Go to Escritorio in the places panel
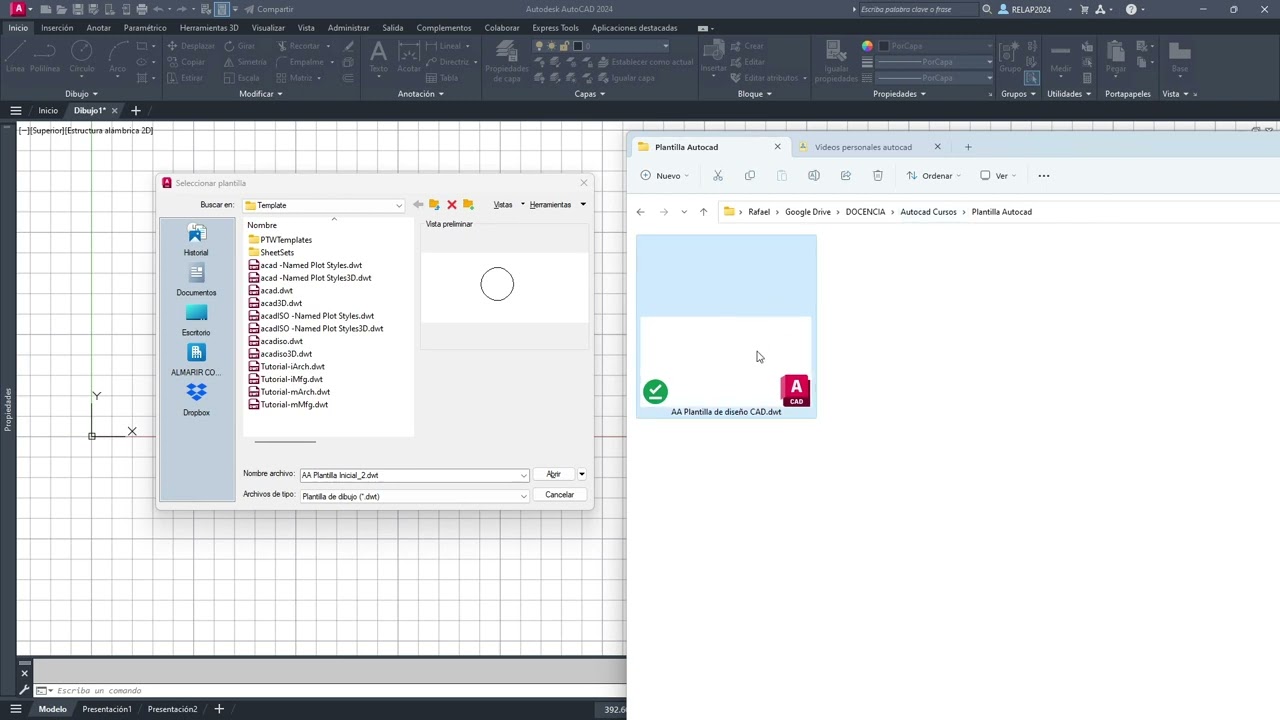The image size is (1280, 720). (196, 318)
